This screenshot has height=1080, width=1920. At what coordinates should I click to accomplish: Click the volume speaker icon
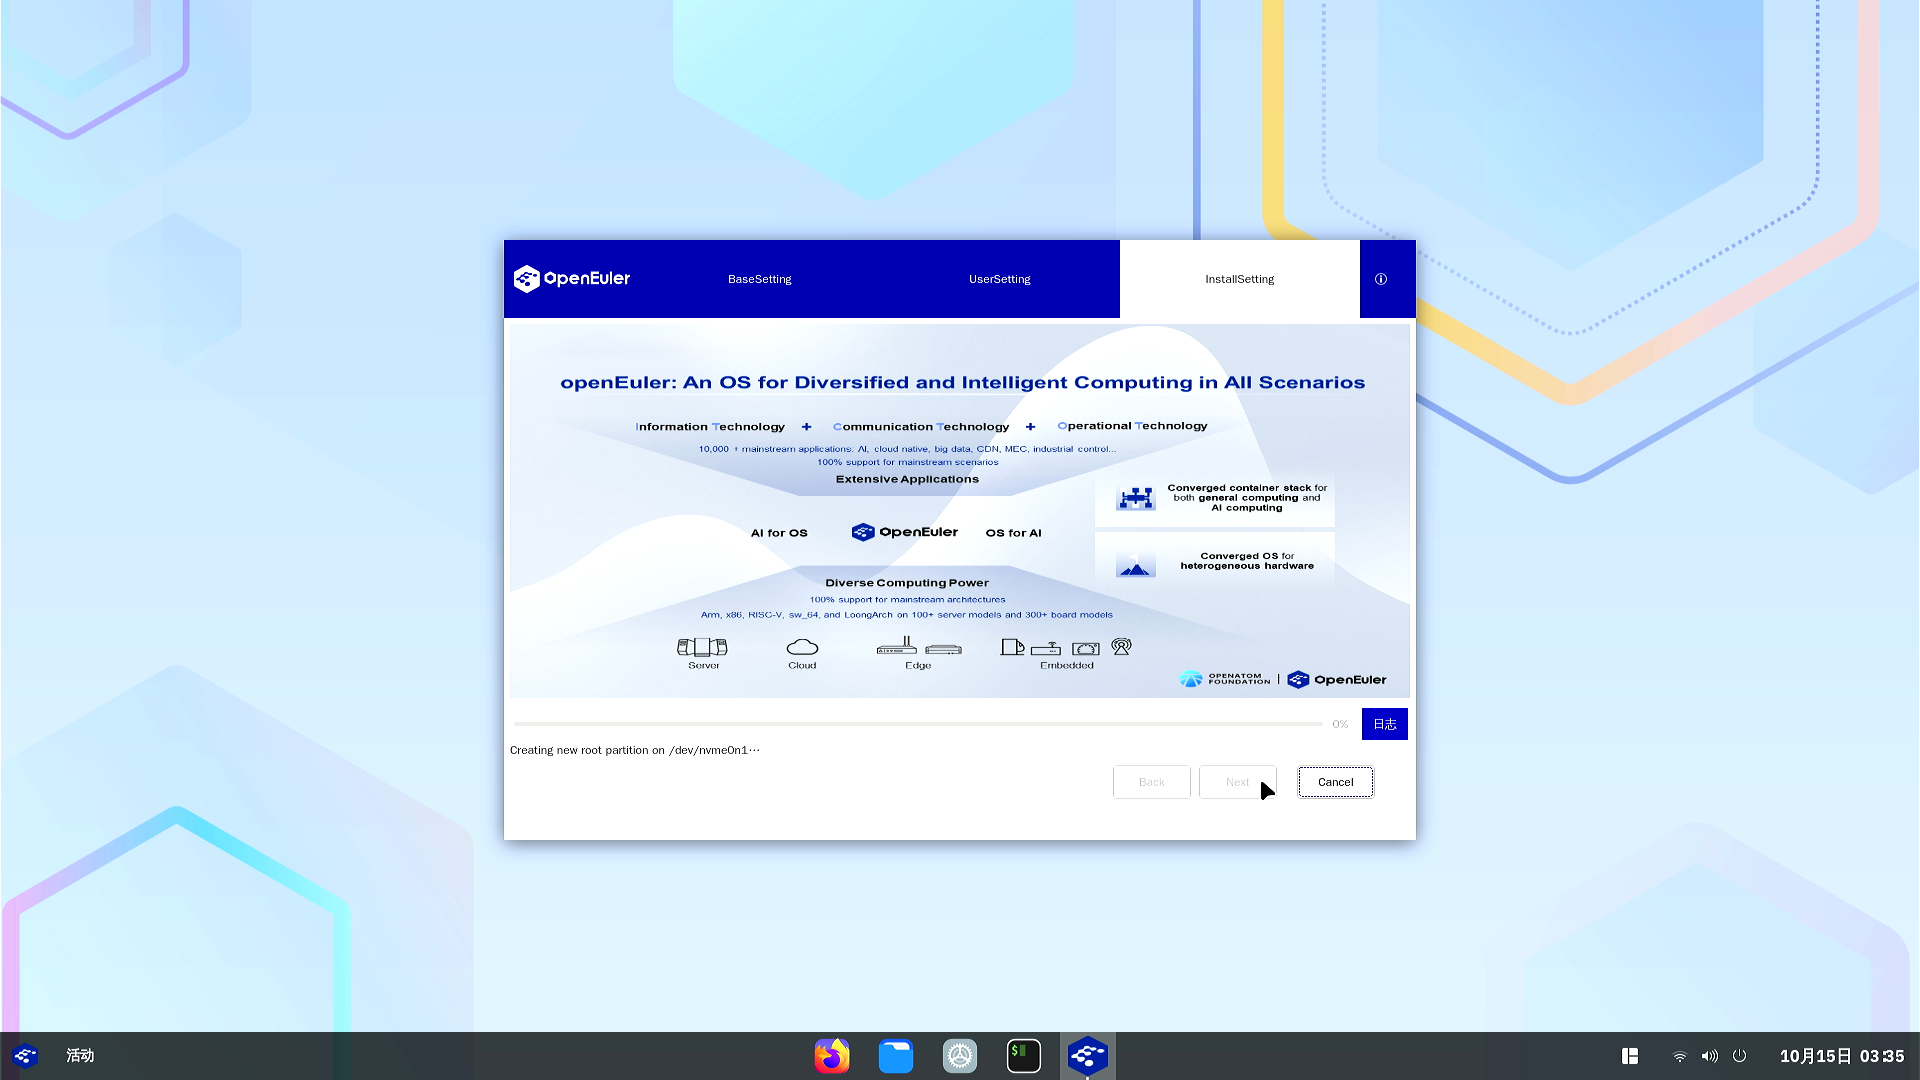[1709, 1056]
